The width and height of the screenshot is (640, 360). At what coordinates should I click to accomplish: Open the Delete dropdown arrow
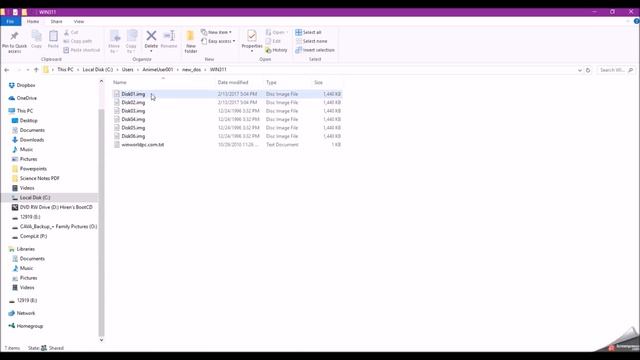(x=151, y=51)
